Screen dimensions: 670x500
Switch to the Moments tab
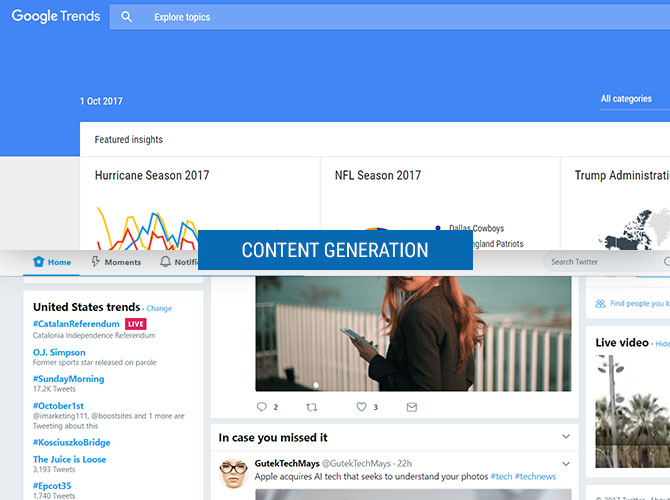pos(116,262)
